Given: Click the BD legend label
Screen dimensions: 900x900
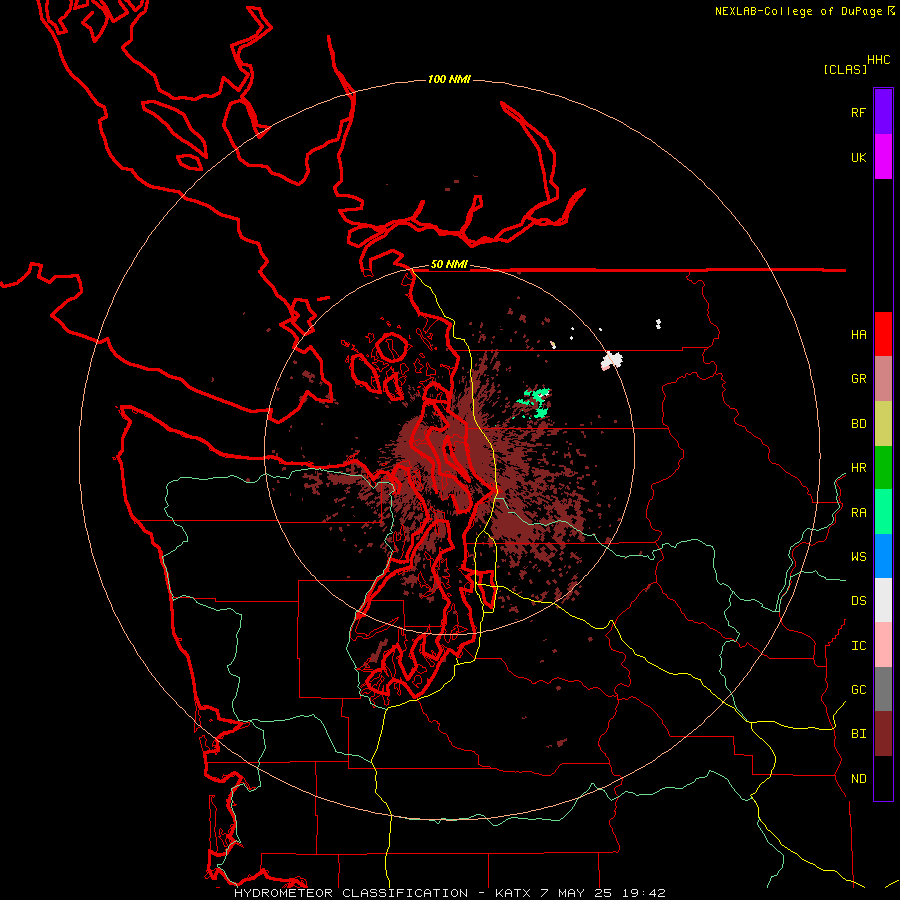Looking at the screenshot, I should 858,424.
